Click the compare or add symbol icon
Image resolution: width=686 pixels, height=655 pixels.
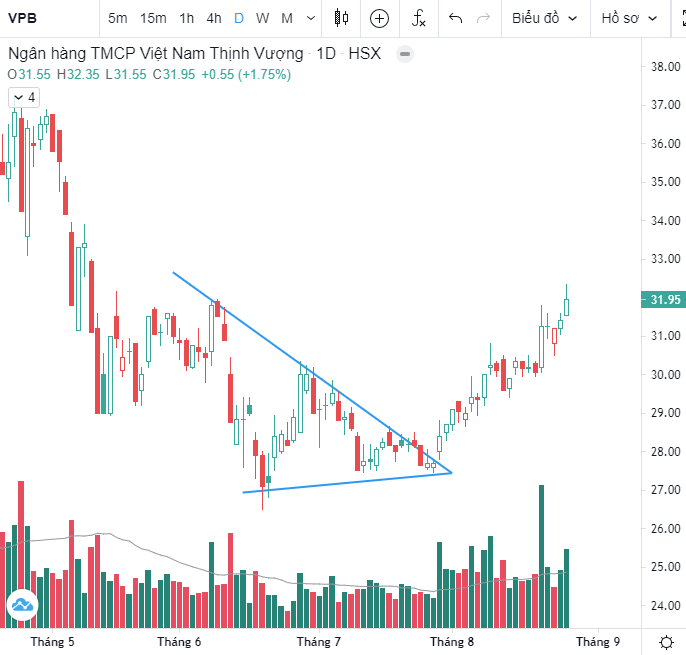379,18
